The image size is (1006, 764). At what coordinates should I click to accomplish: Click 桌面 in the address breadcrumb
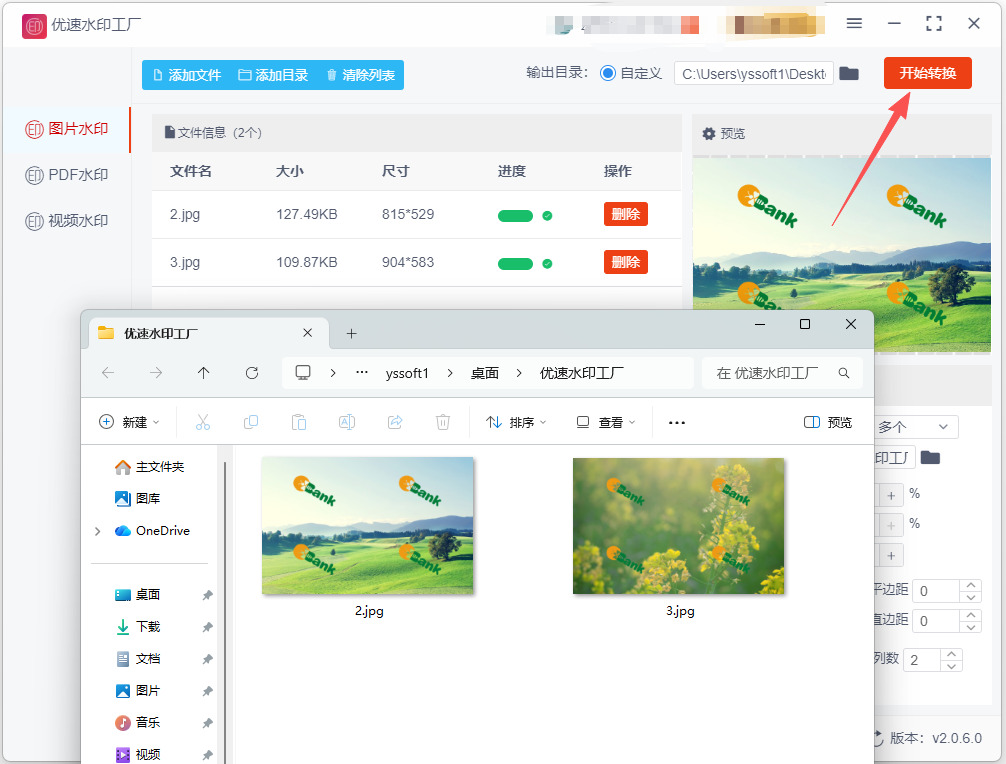[484, 373]
